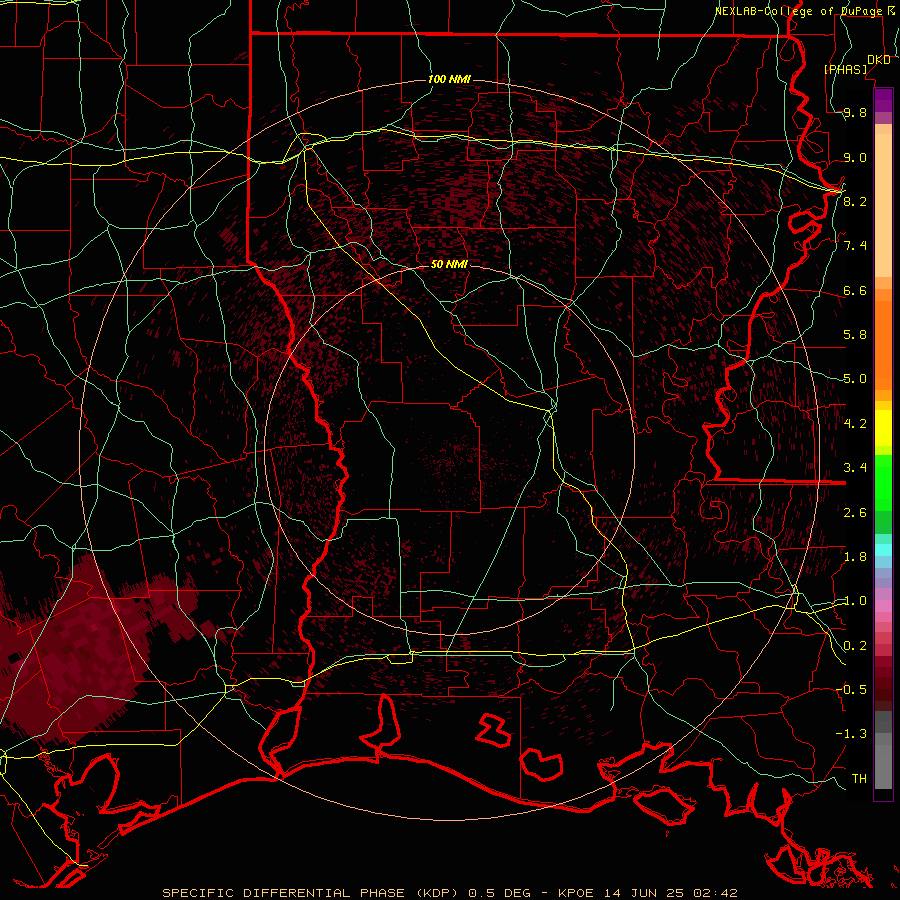Click the 5.0 scale value
This screenshot has width=900, height=900.
tap(855, 379)
